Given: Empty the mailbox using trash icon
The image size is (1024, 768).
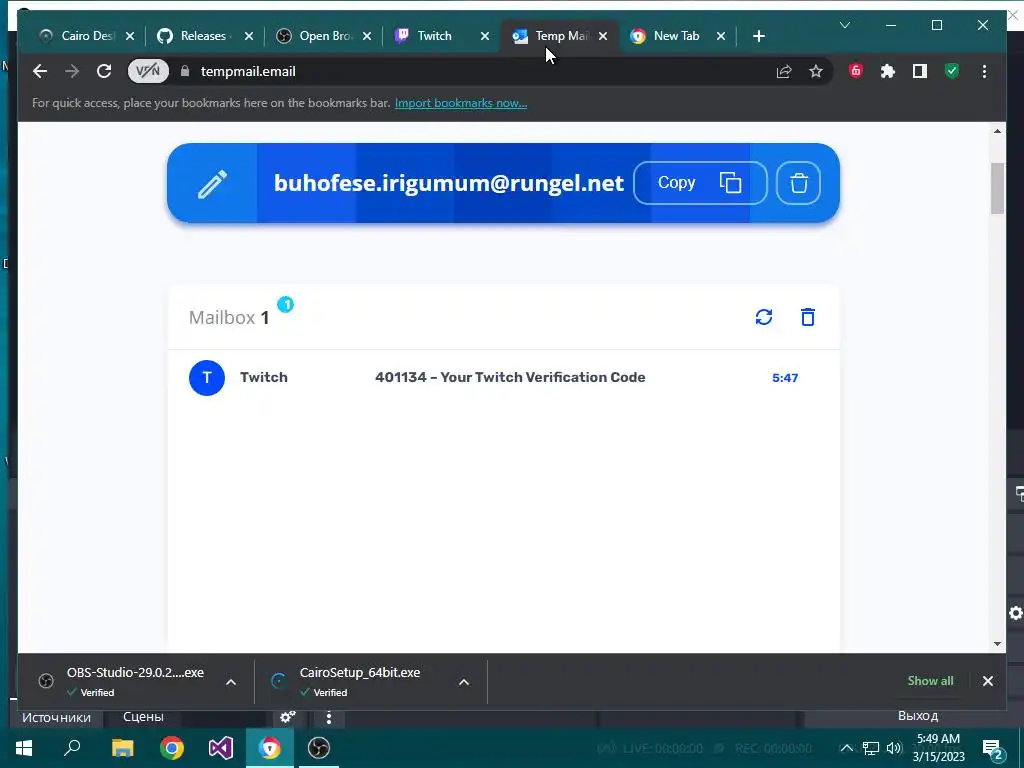Looking at the screenshot, I should (x=808, y=317).
